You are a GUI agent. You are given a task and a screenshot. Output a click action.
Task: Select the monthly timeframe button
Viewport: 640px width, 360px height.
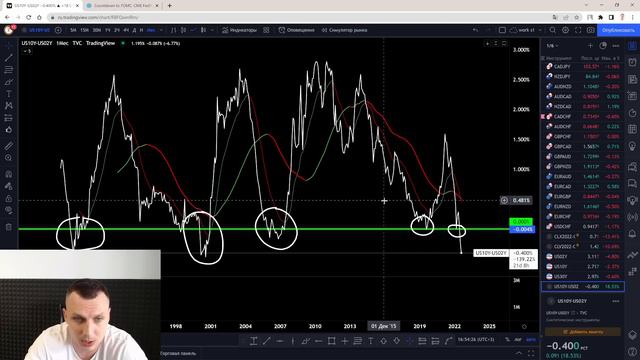(x=151, y=30)
